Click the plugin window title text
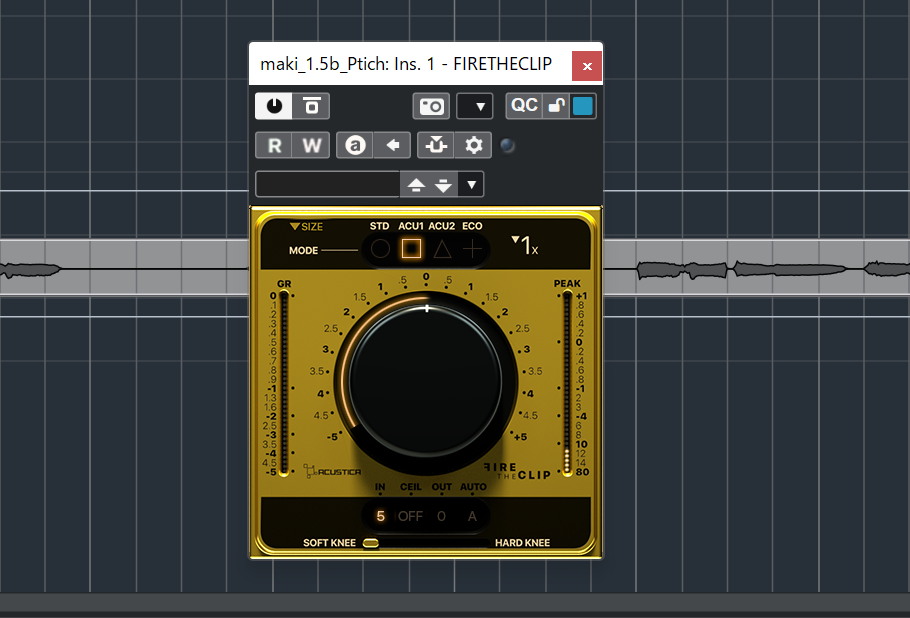 (406, 64)
